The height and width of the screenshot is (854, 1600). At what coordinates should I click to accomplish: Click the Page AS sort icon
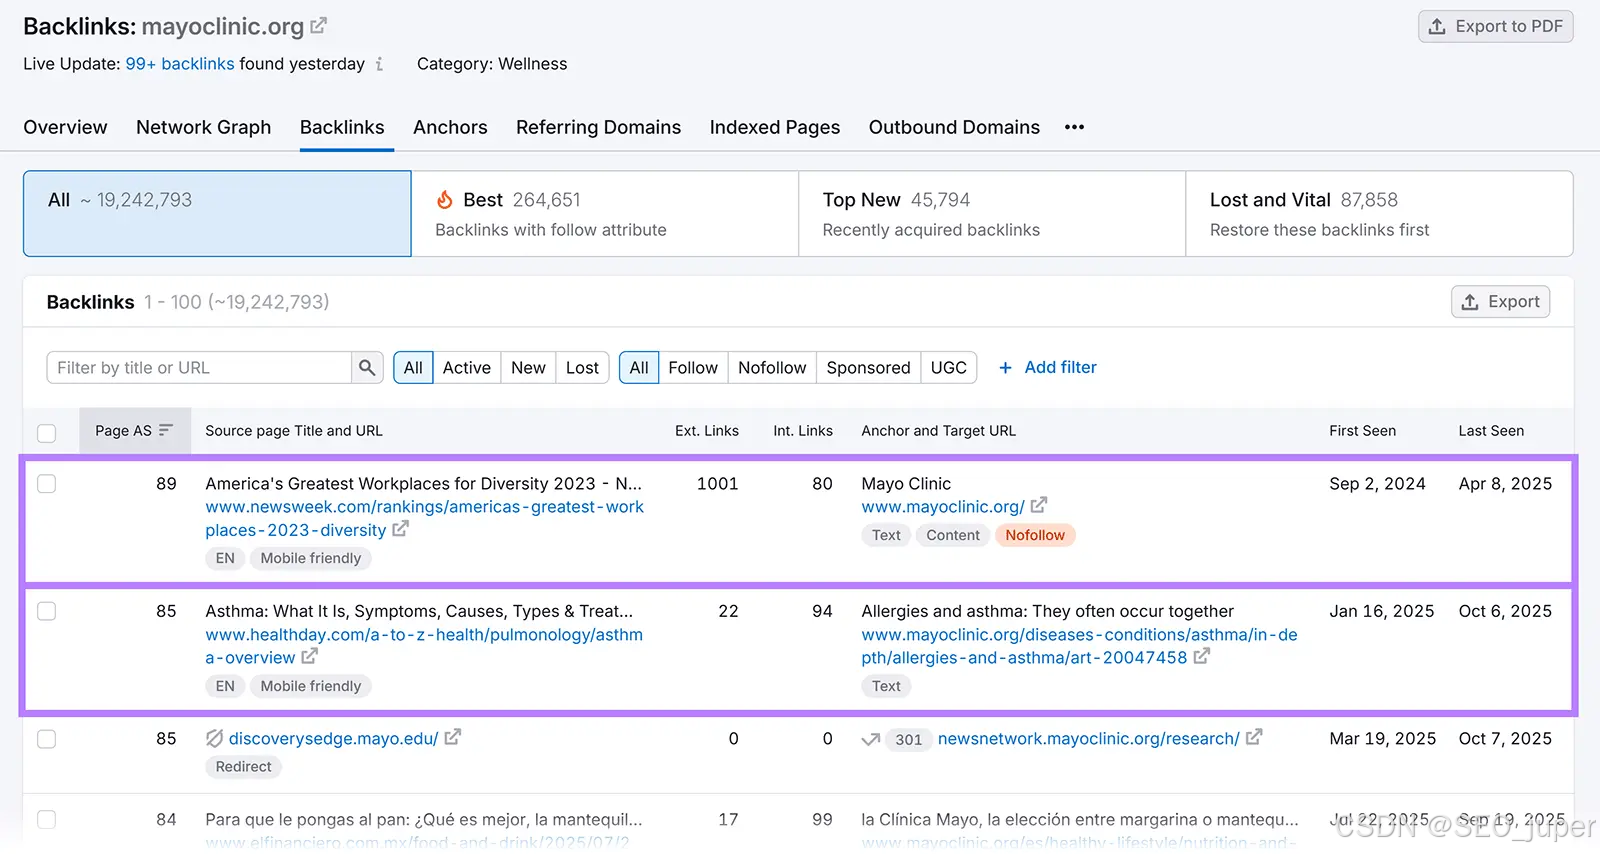point(166,430)
